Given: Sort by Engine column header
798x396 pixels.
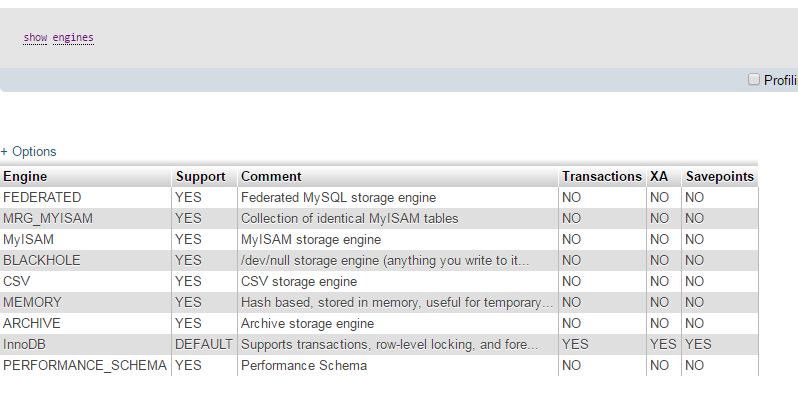Looking at the screenshot, I should [25, 177].
